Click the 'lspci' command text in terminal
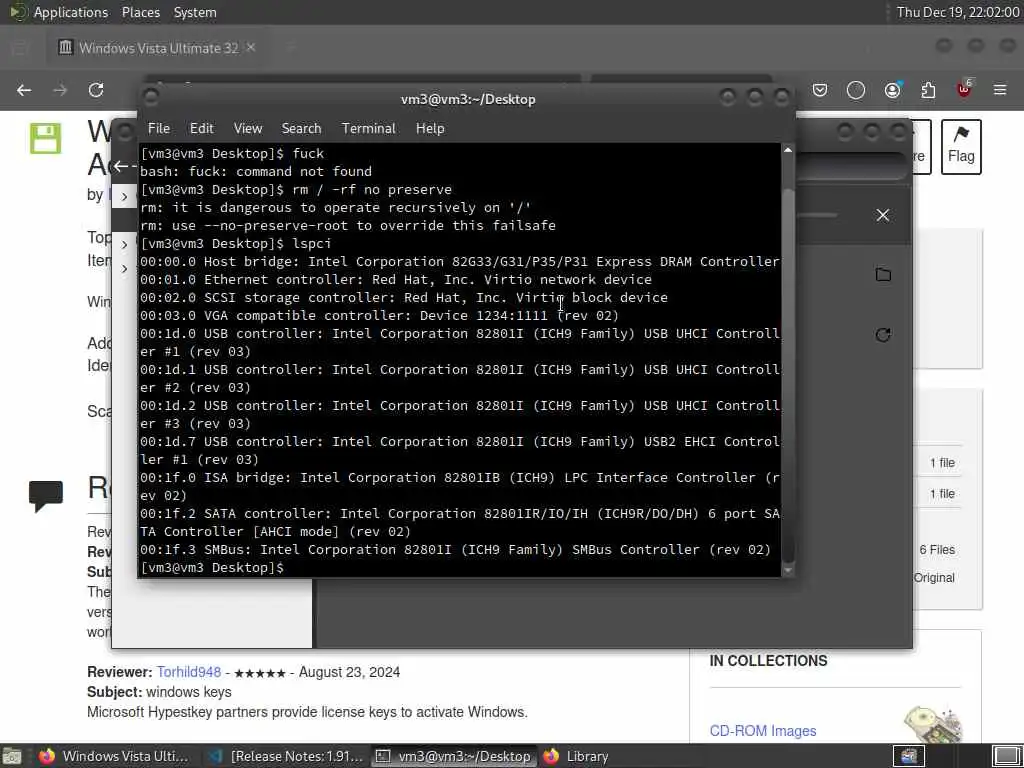Image resolution: width=1024 pixels, height=768 pixels. tap(312, 243)
